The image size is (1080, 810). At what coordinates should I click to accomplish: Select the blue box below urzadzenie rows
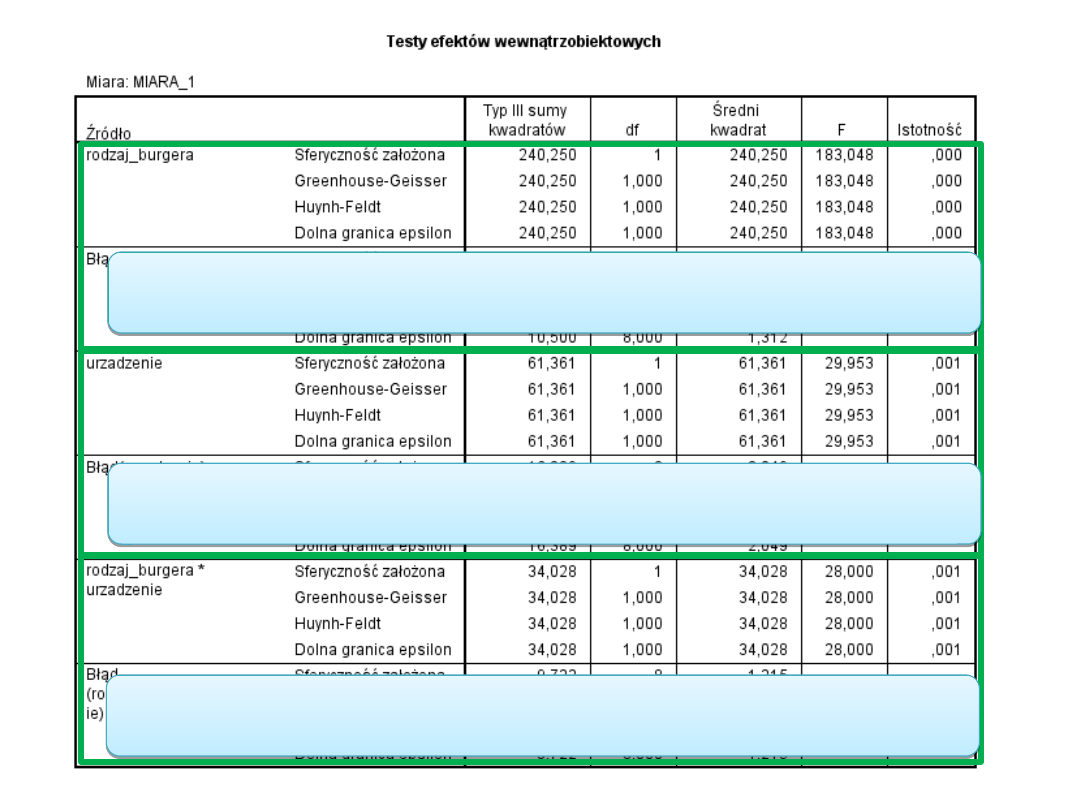pyautogui.click(x=544, y=503)
